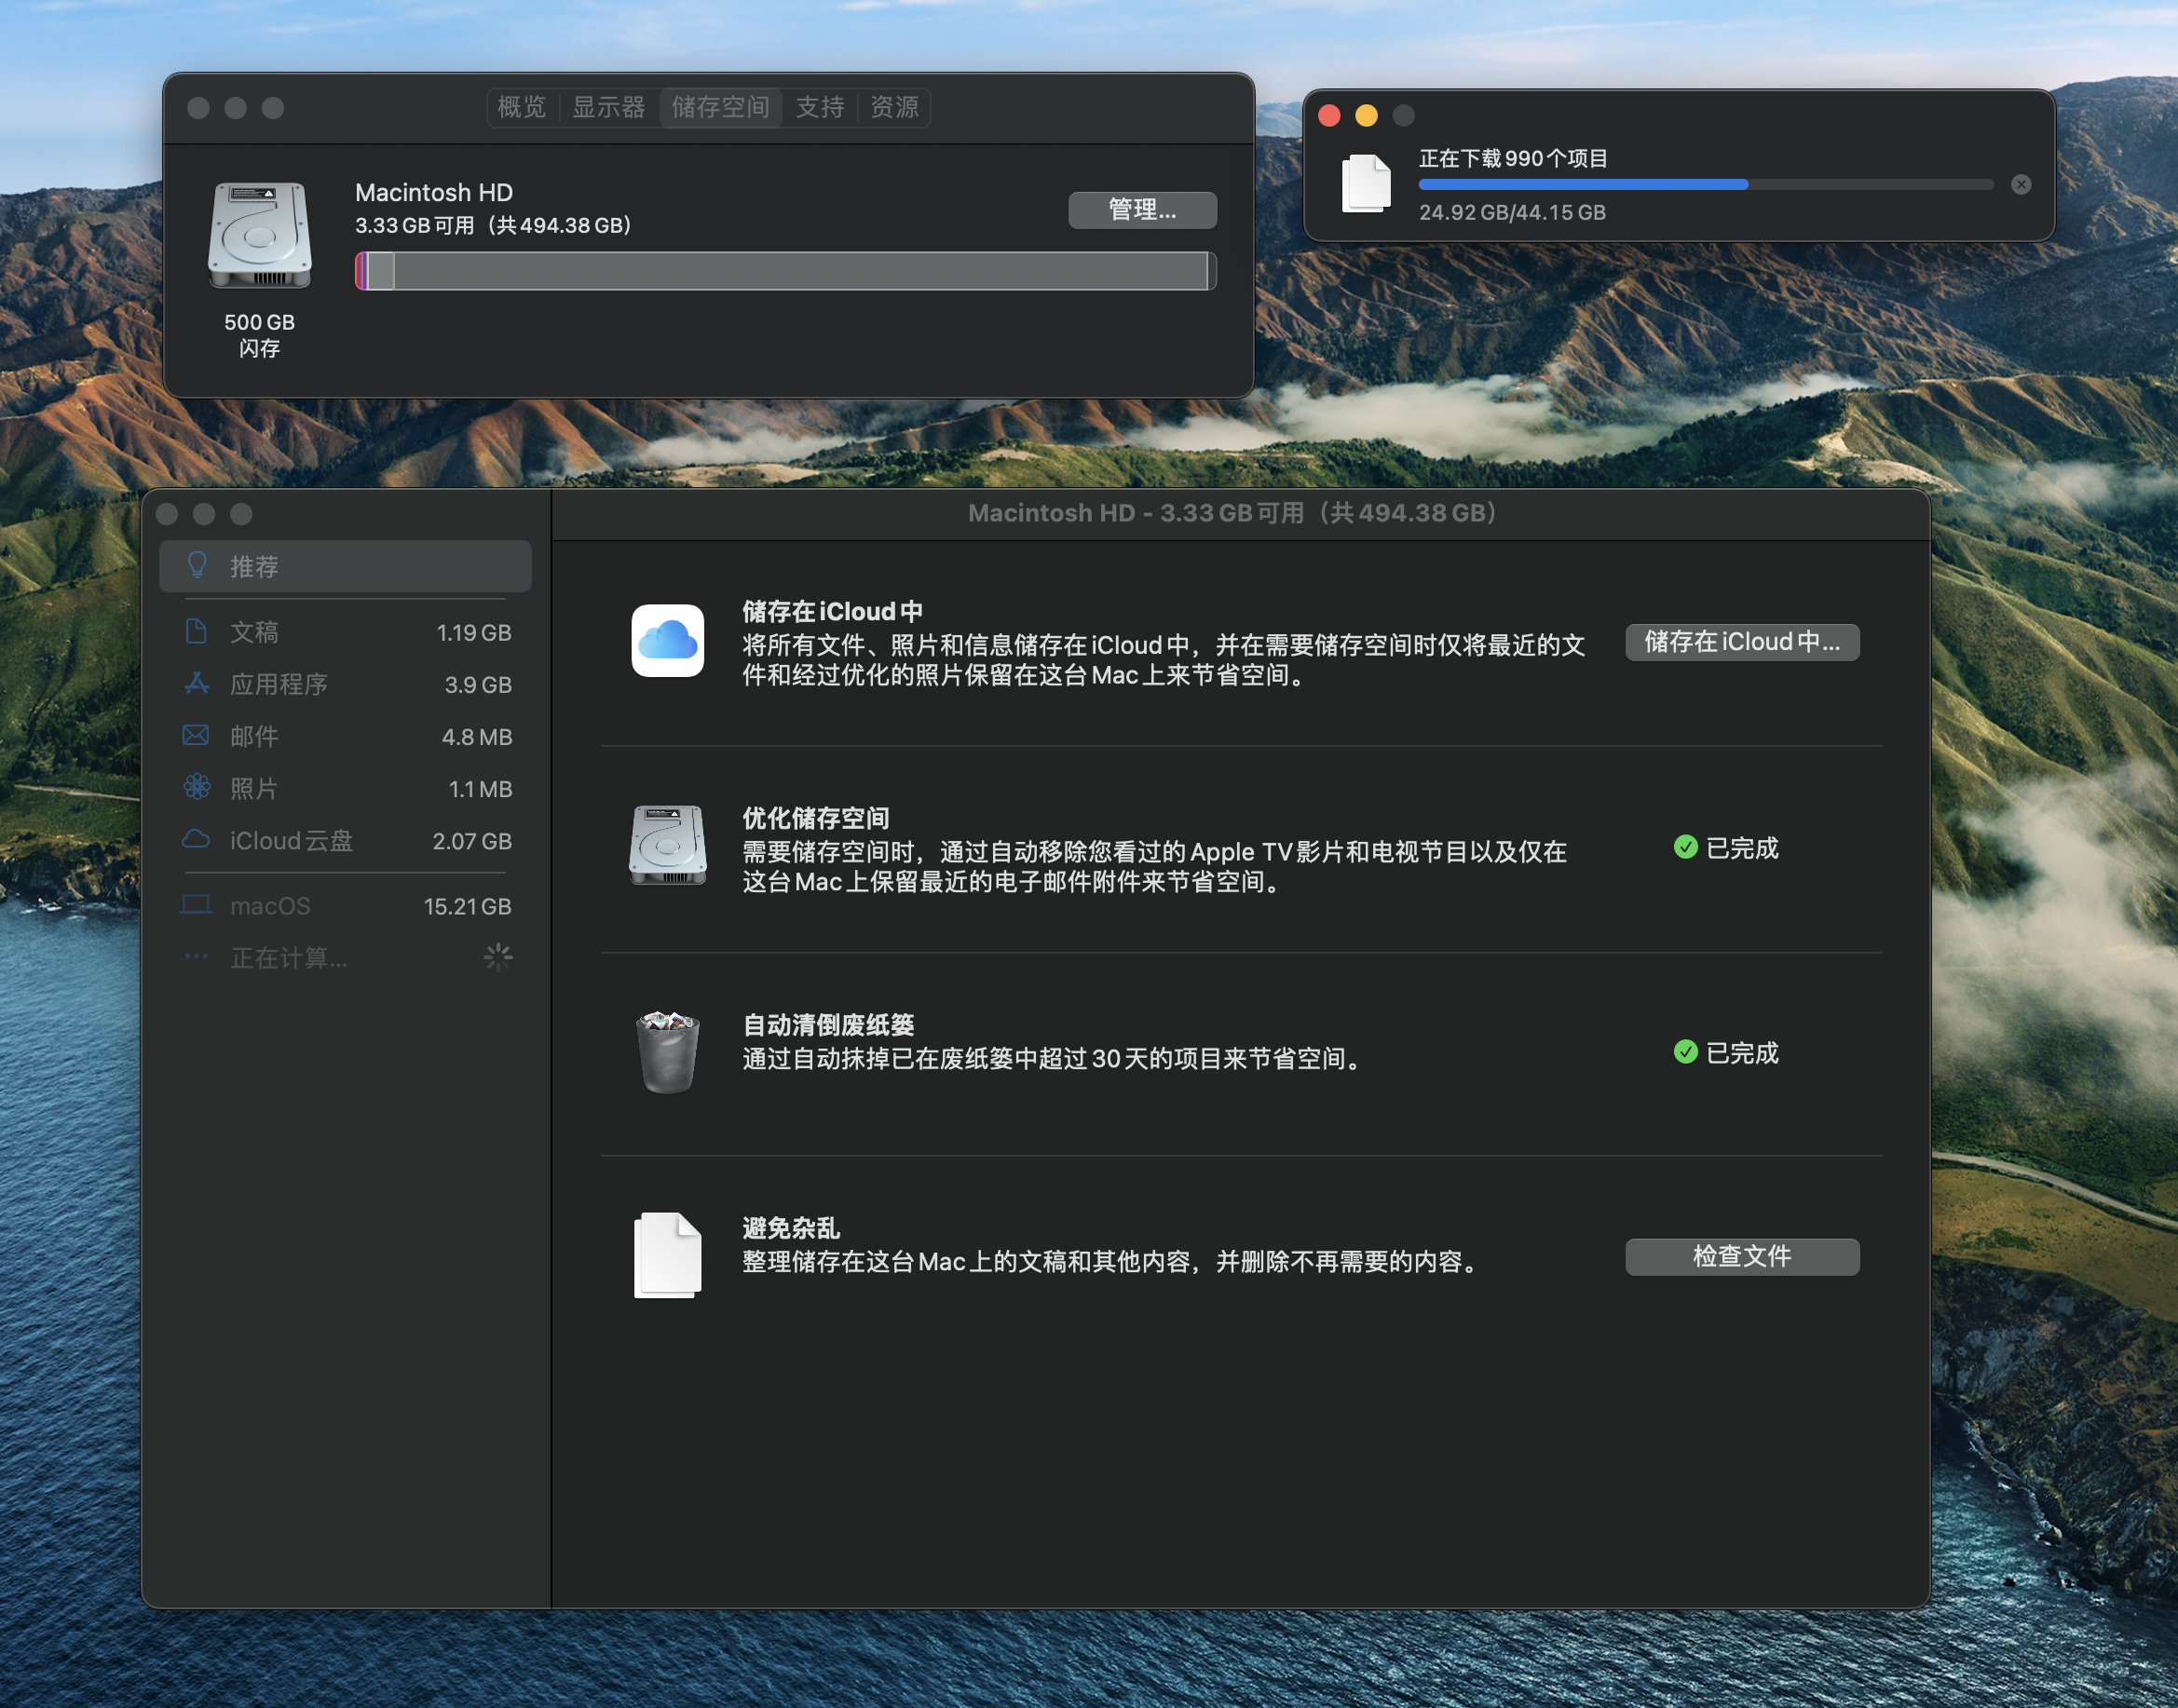
Task: Click the Macintosh HD disk icon
Action: click(x=259, y=236)
